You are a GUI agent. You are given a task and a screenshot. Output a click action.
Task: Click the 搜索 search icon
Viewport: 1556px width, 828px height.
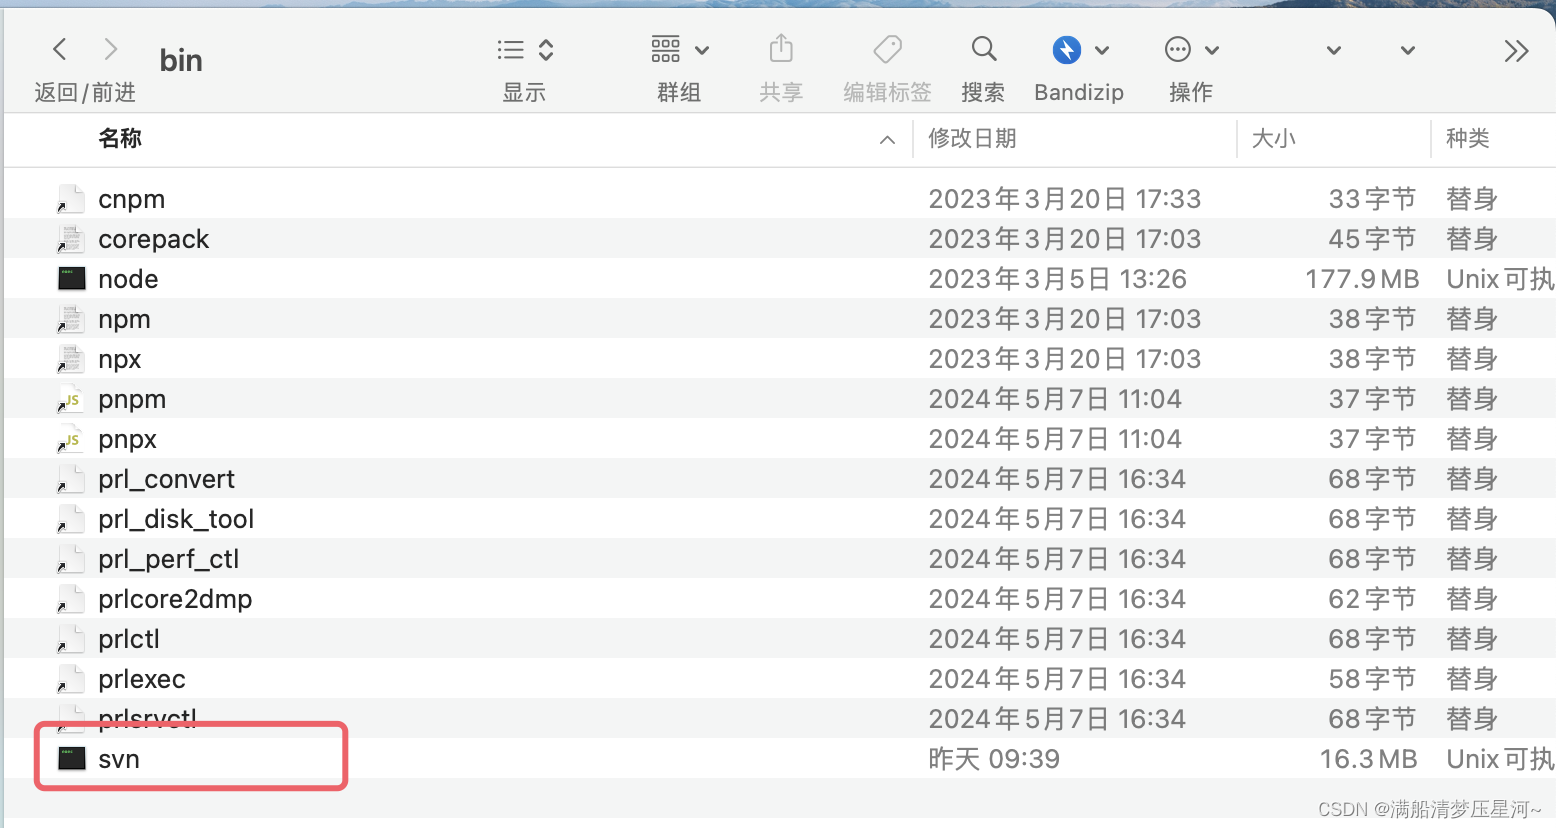(x=983, y=49)
